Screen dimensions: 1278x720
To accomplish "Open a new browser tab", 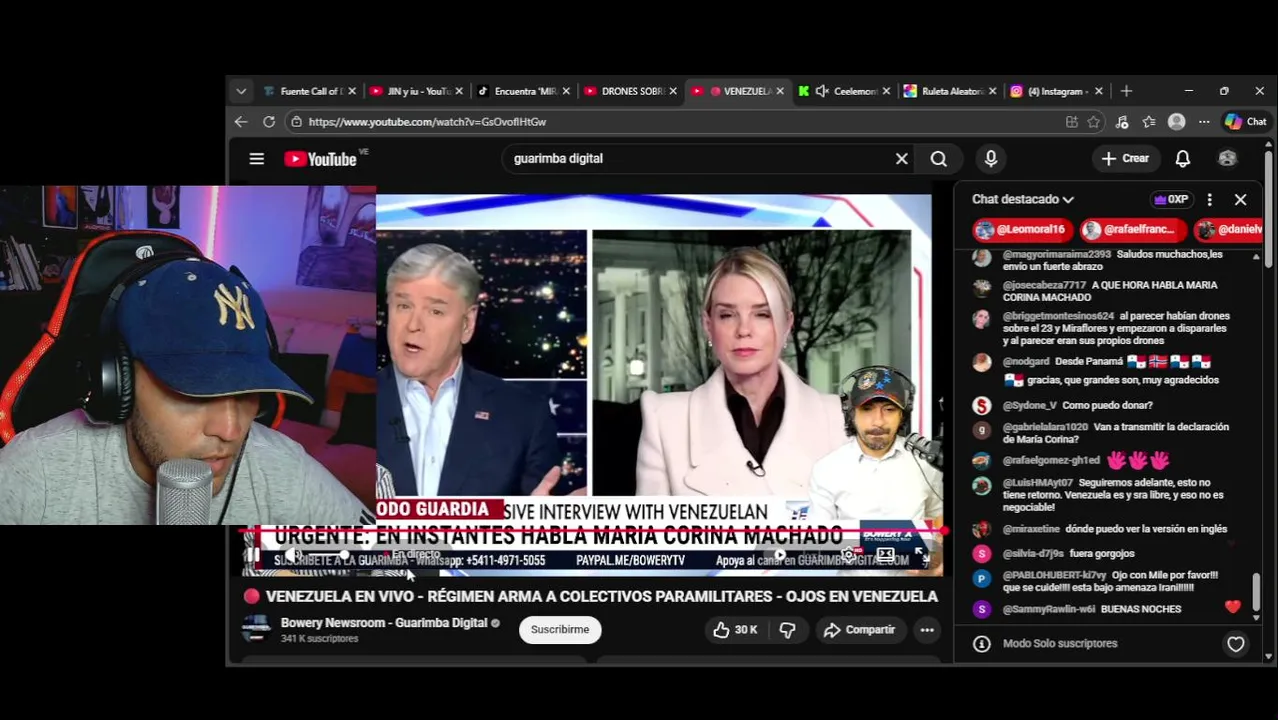I will 1126,91.
